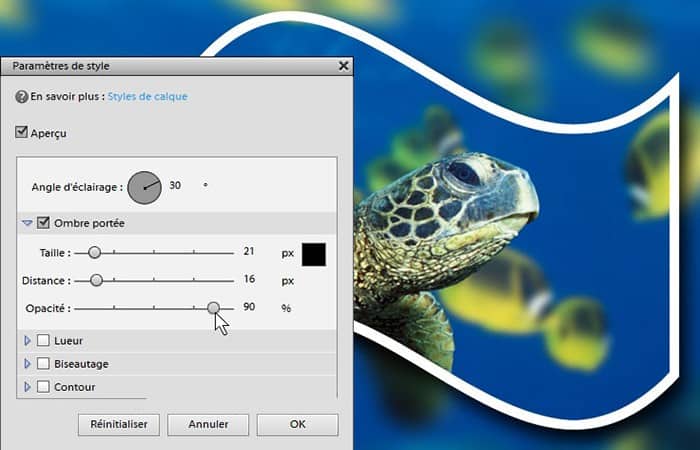This screenshot has width=700, height=450.
Task: Click the Réinitialiser button
Action: click(119, 424)
